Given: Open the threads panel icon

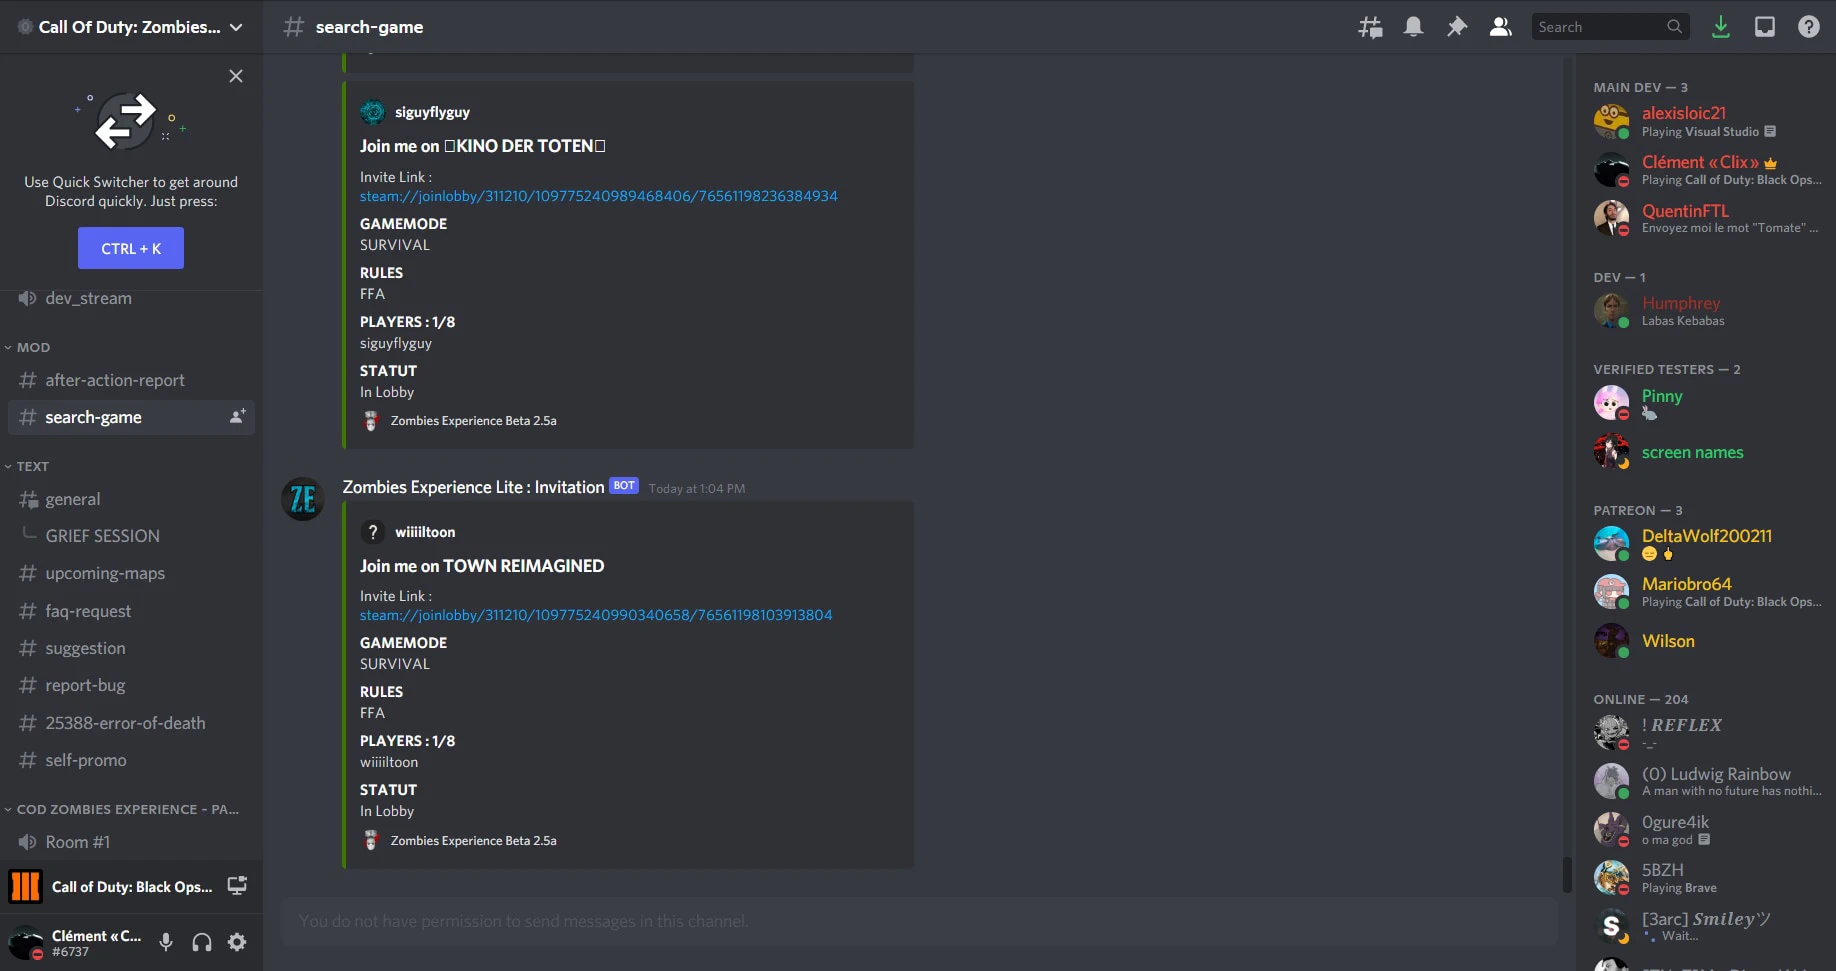Looking at the screenshot, I should (1370, 27).
